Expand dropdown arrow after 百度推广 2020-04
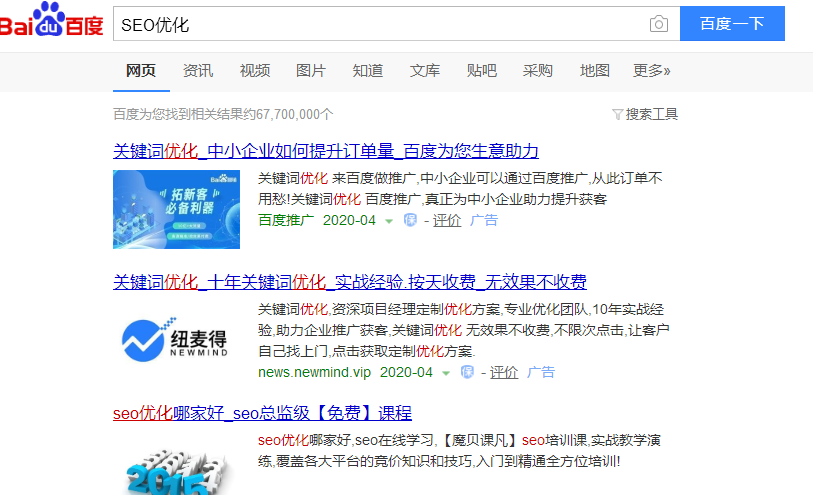The image size is (813, 495). [x=389, y=221]
